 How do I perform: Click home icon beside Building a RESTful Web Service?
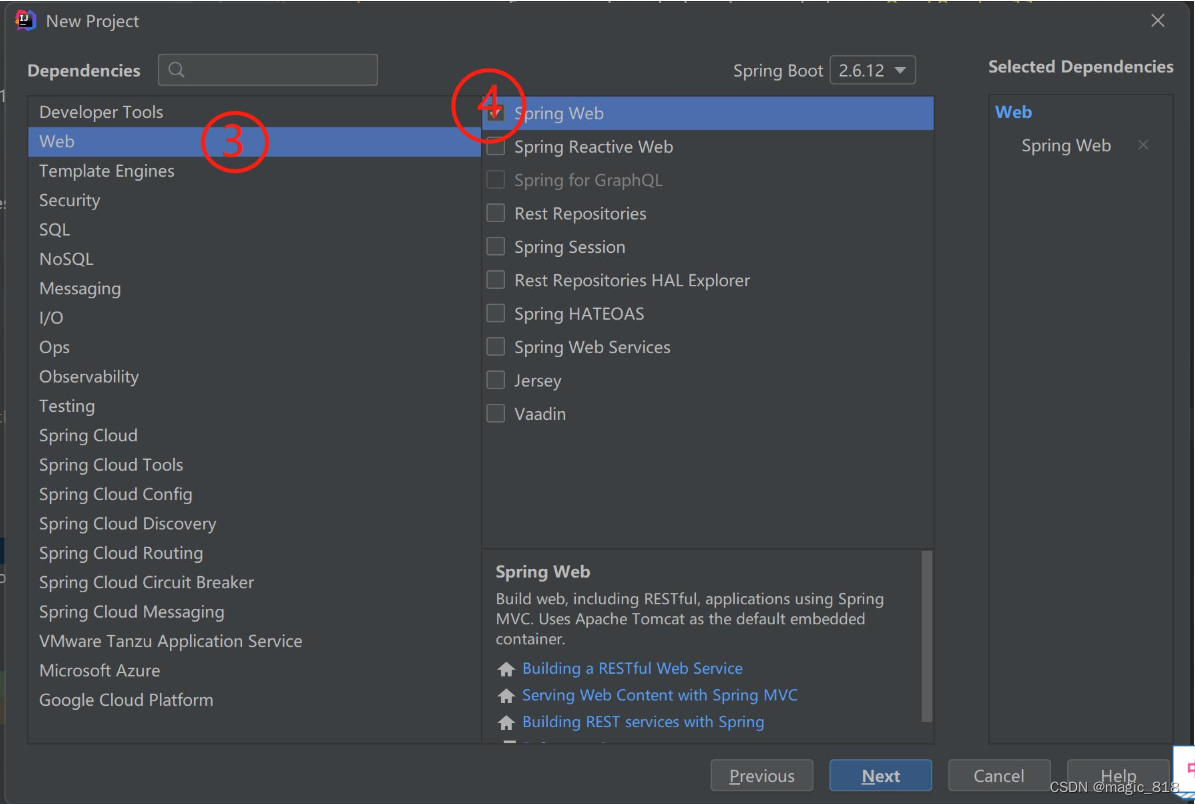pyautogui.click(x=506, y=669)
